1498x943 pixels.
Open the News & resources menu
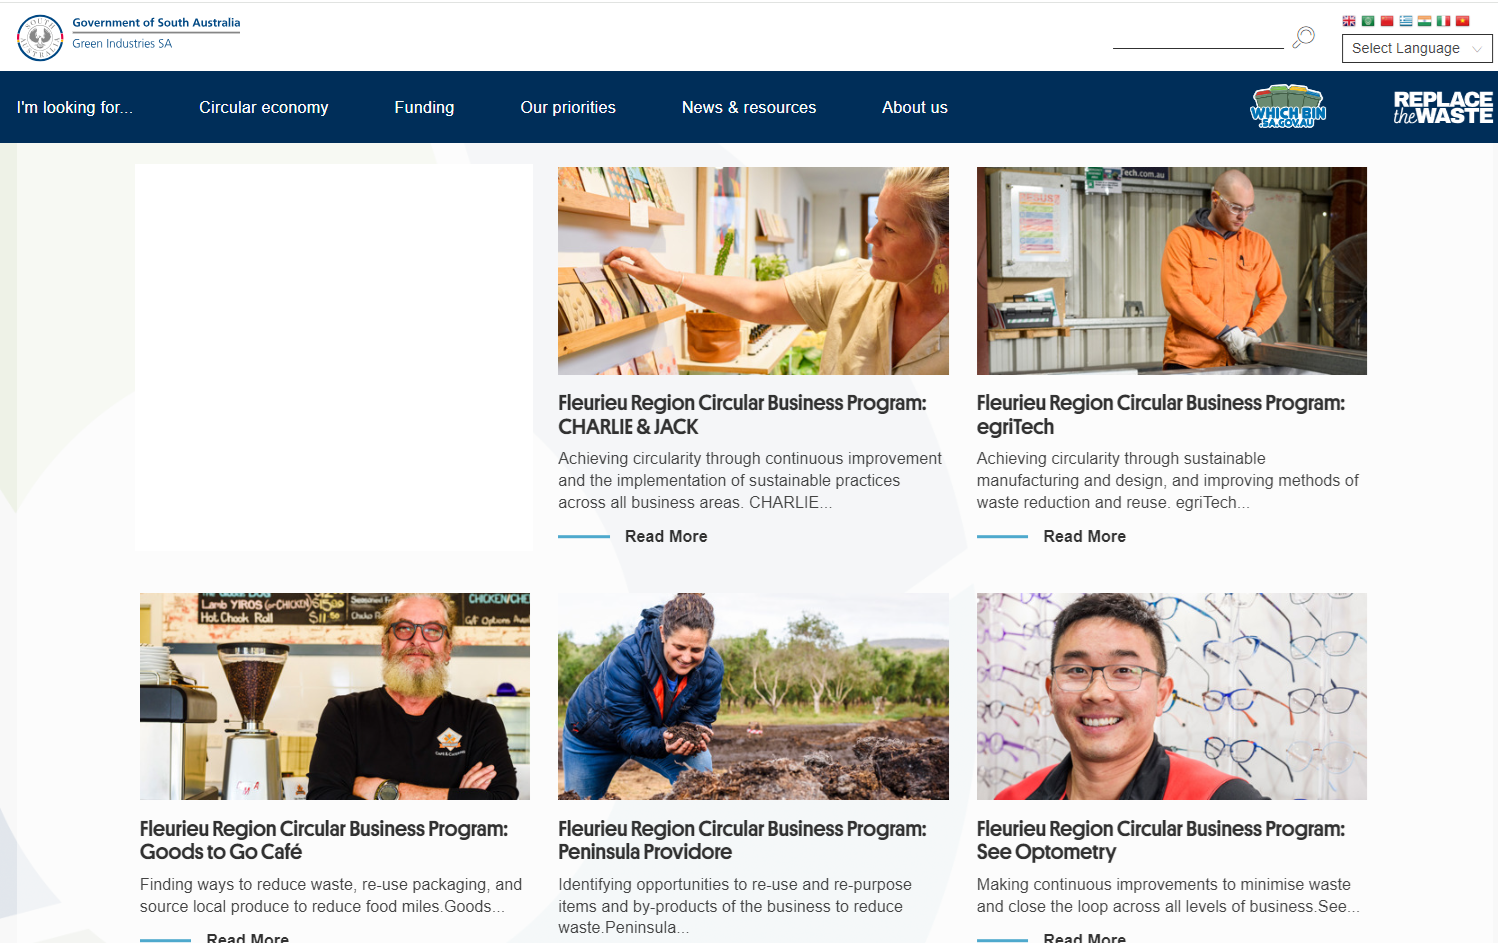[749, 107]
